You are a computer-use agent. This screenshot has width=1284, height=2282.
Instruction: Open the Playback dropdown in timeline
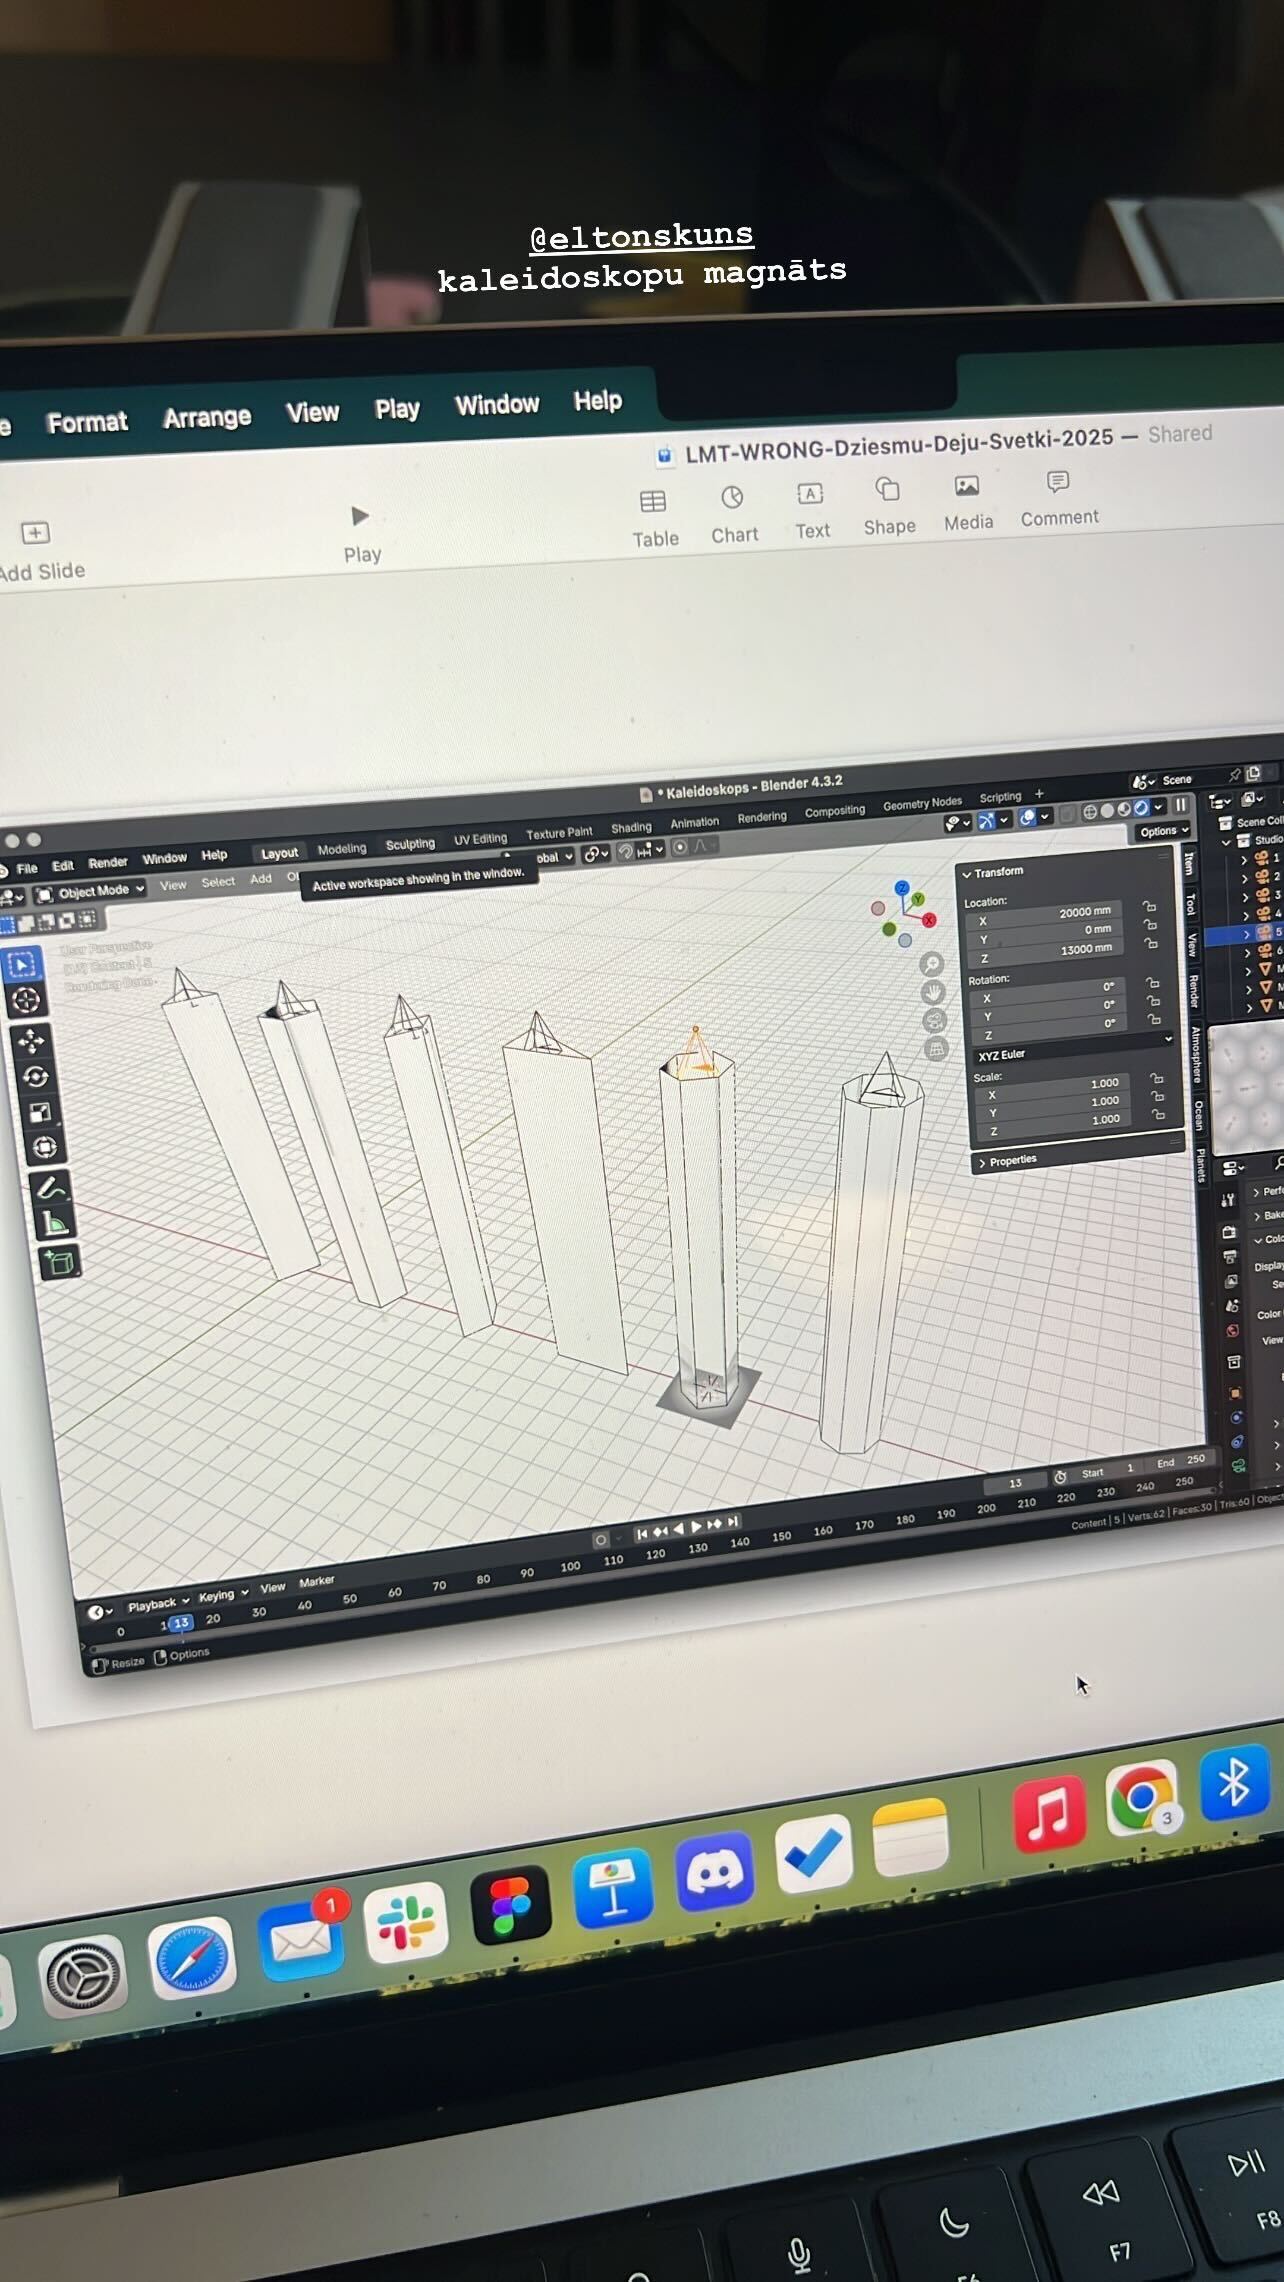coord(158,1605)
